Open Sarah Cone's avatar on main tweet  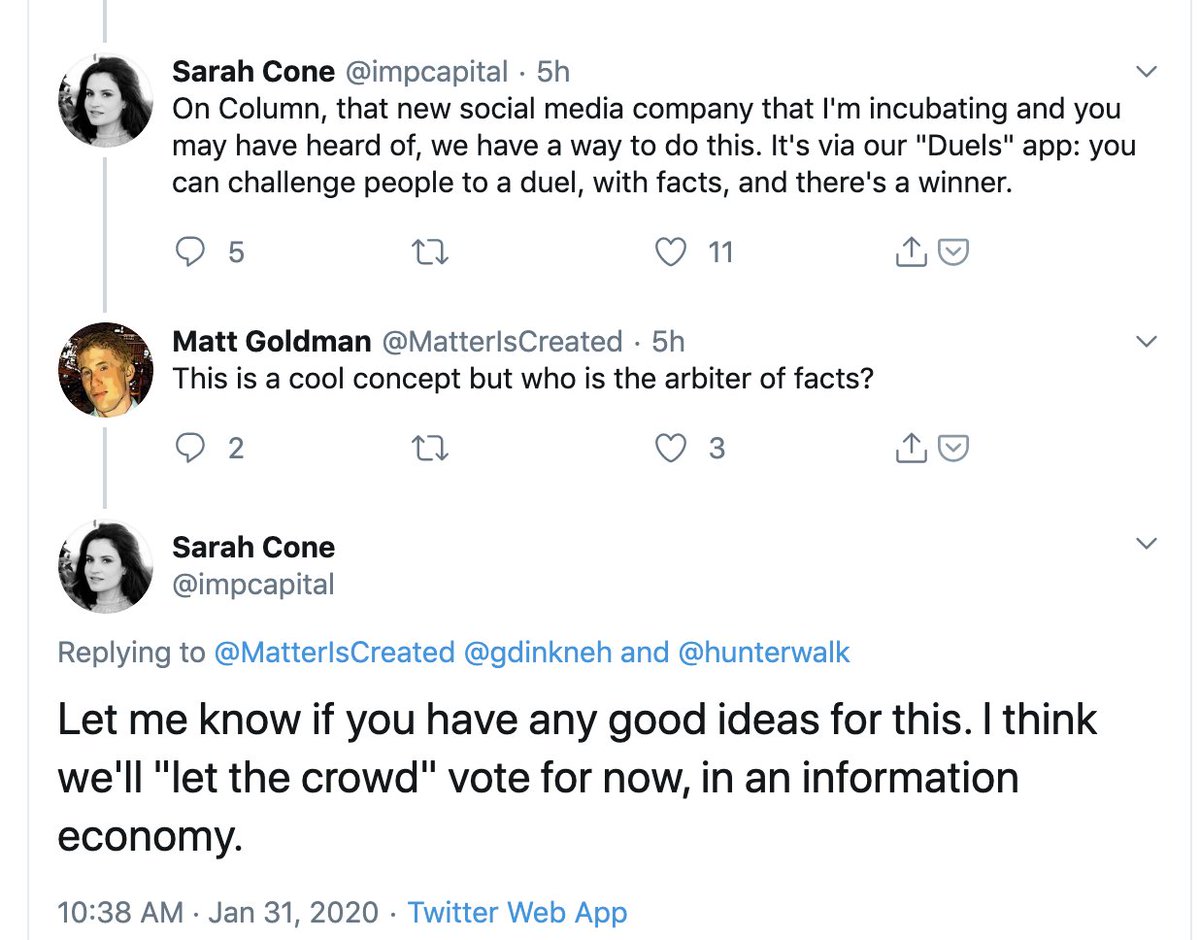[x=105, y=567]
